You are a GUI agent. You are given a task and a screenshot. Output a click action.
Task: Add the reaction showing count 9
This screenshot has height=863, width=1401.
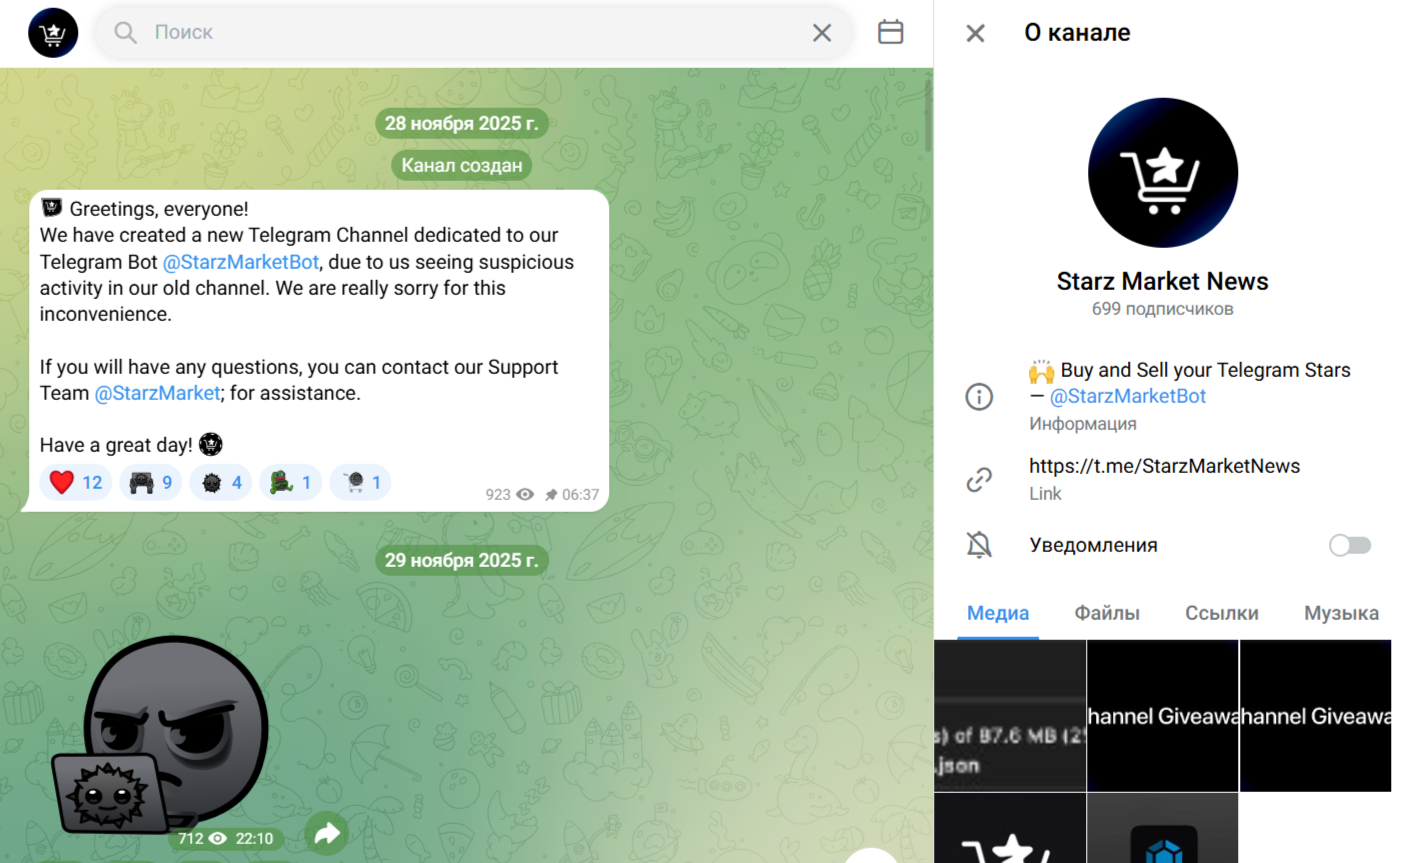(x=151, y=482)
